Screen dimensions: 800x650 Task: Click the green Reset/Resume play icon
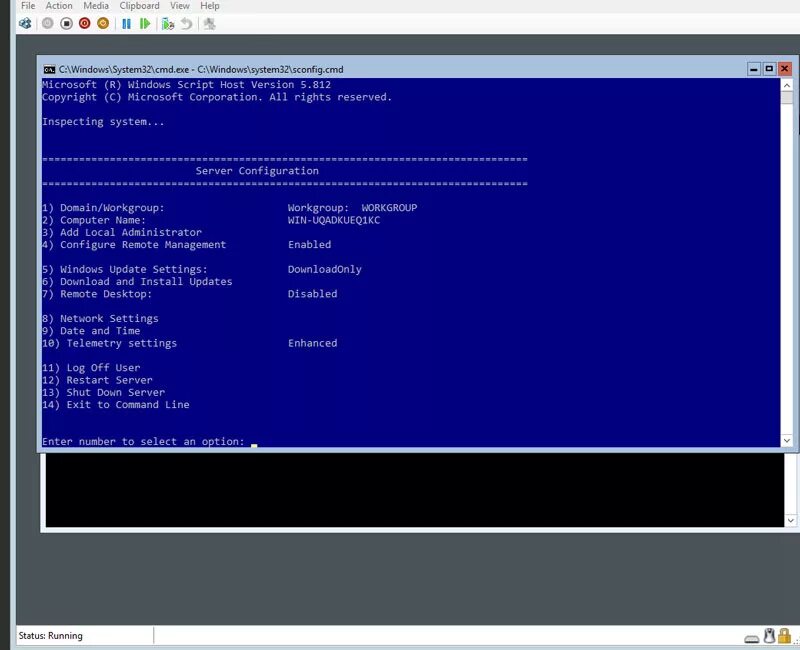tap(145, 23)
